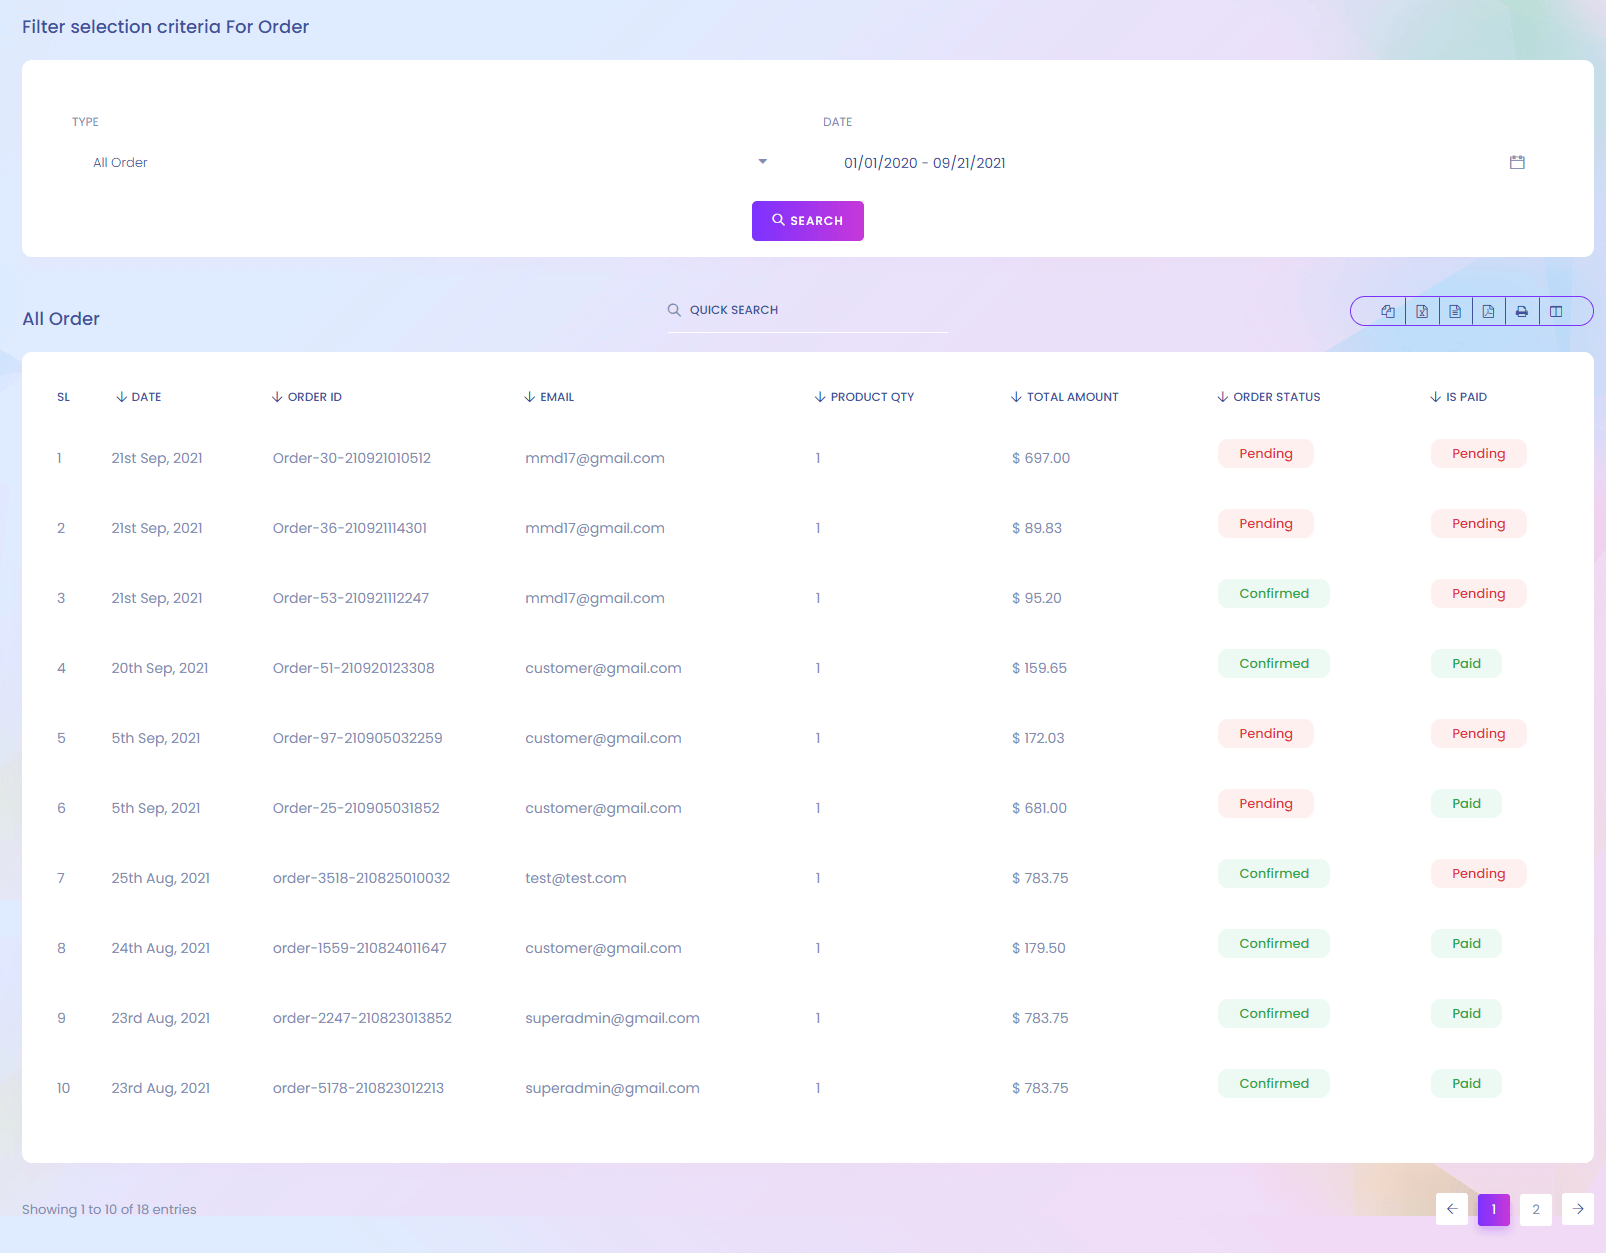Export orders as Excel file
The image size is (1606, 1253).
click(1422, 312)
